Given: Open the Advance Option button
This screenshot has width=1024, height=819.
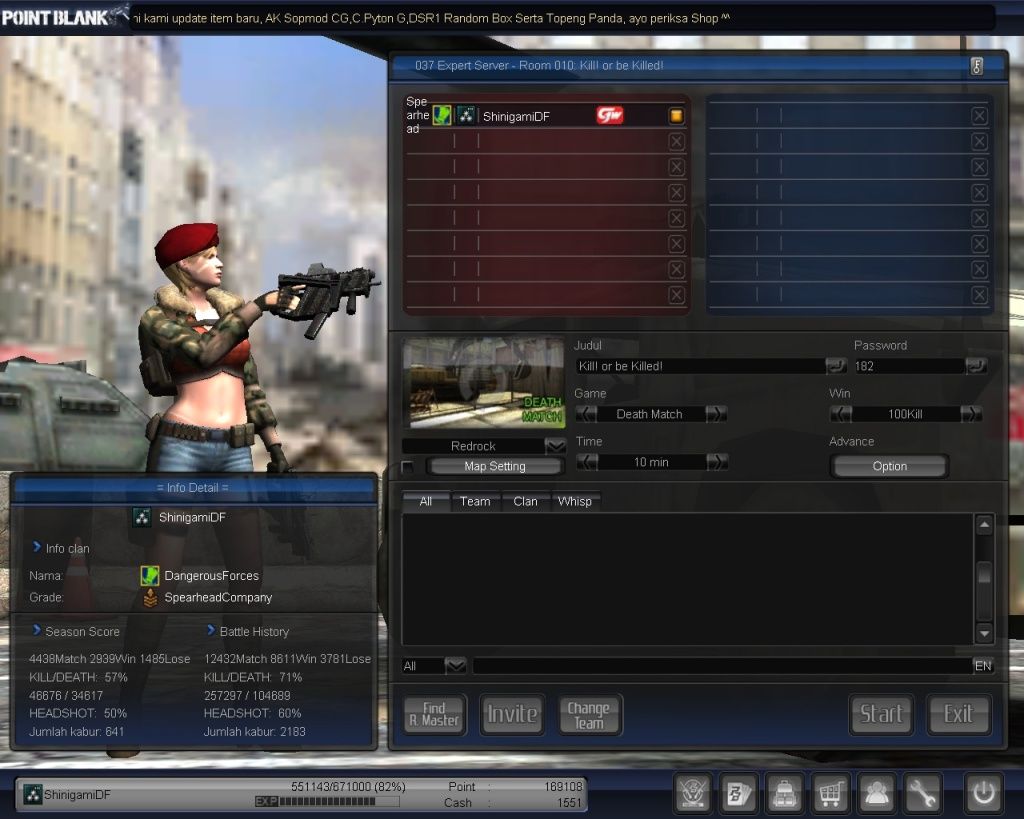Looking at the screenshot, I should [889, 466].
